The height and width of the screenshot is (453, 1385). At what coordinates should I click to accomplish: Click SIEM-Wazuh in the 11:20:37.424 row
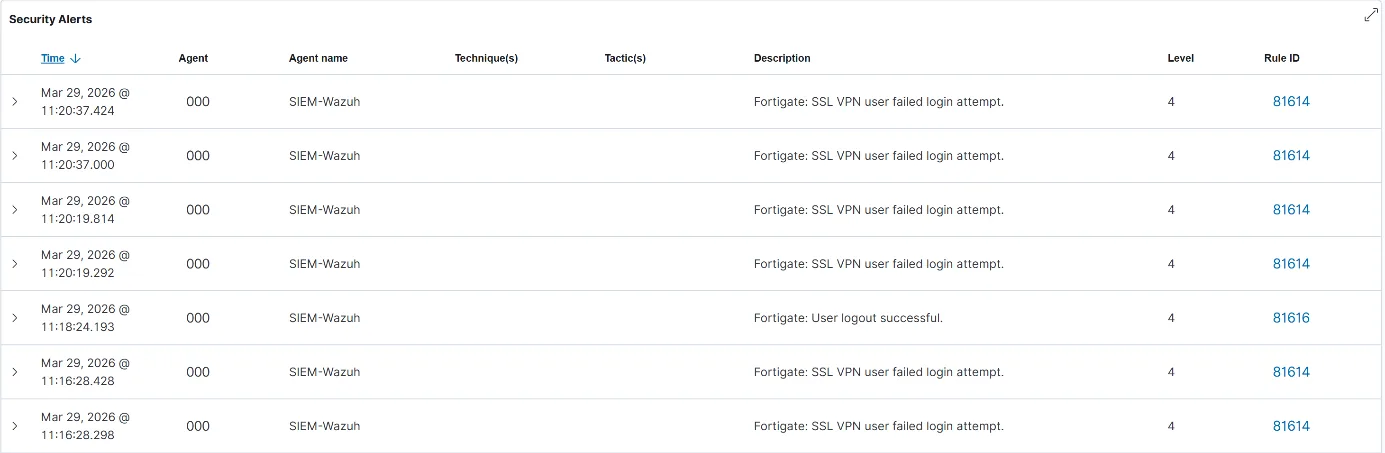coord(324,102)
